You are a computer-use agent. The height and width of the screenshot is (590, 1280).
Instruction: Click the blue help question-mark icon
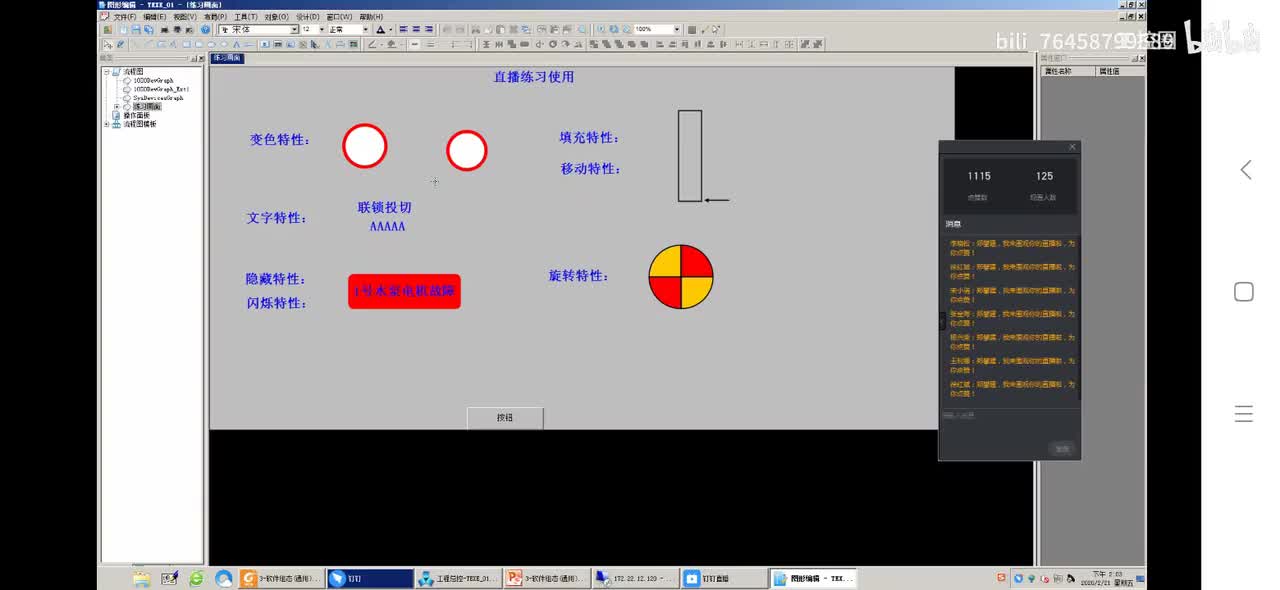[205, 30]
